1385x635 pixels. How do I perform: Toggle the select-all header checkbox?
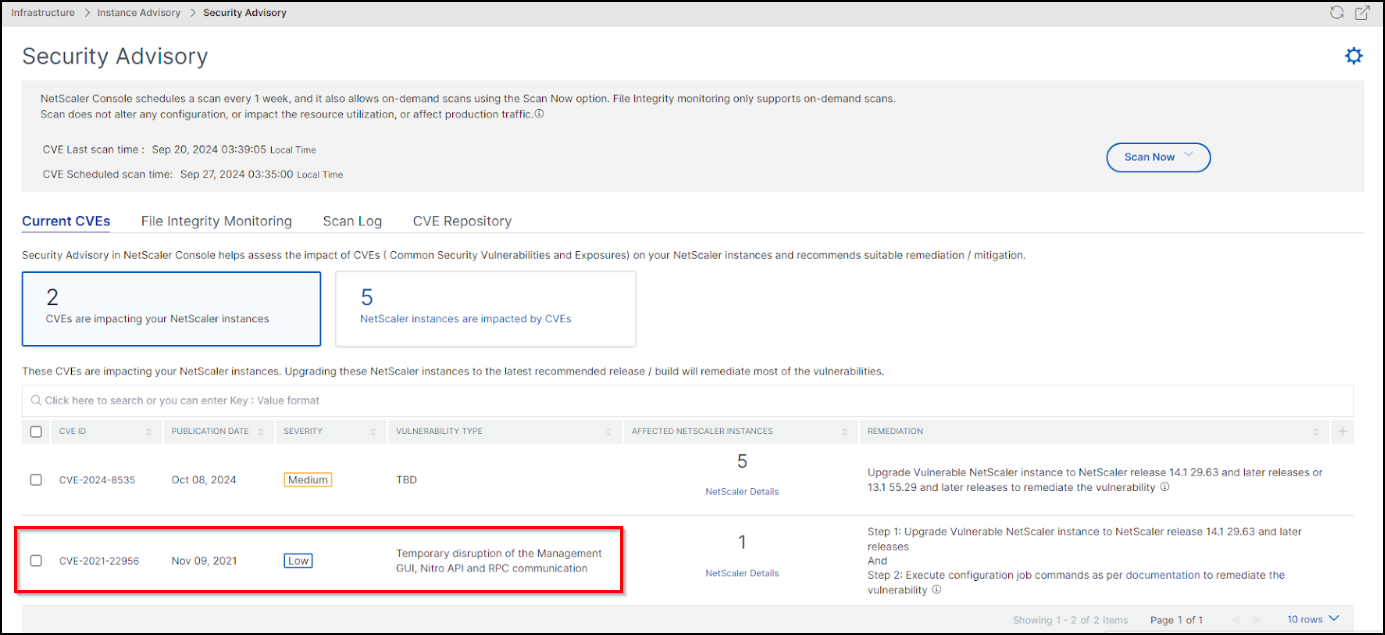coord(36,431)
